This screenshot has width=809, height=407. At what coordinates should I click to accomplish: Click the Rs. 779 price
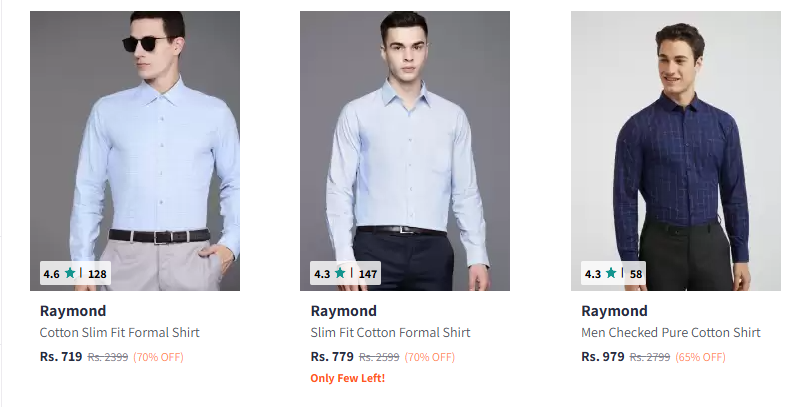click(332, 356)
